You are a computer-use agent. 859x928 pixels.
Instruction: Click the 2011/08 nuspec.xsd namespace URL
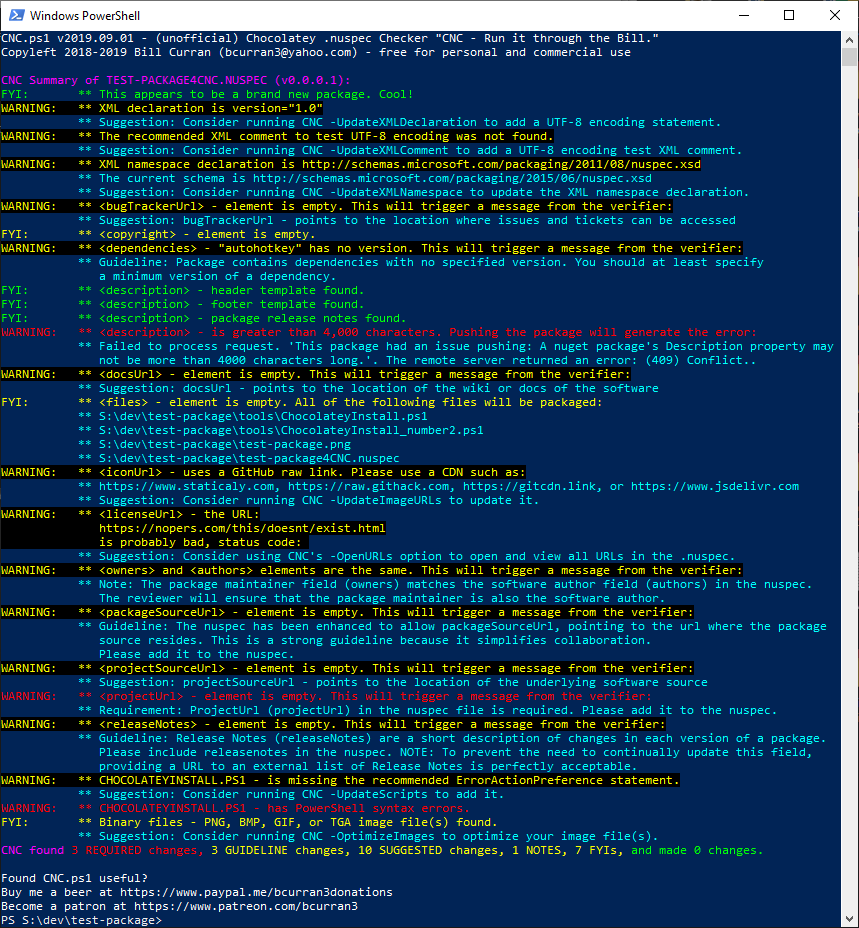[x=501, y=164]
